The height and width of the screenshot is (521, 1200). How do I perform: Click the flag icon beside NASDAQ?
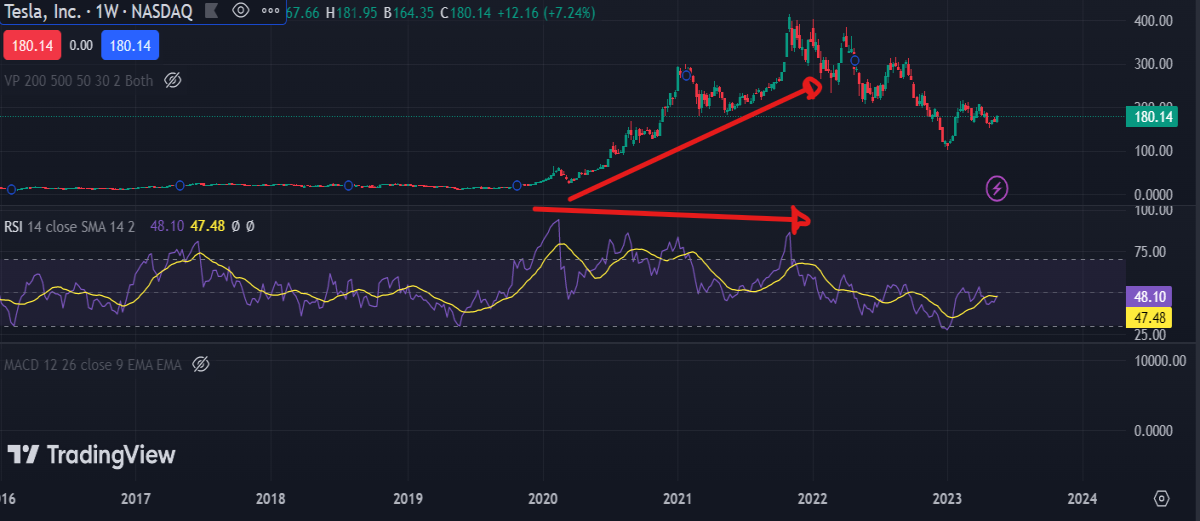[213, 11]
